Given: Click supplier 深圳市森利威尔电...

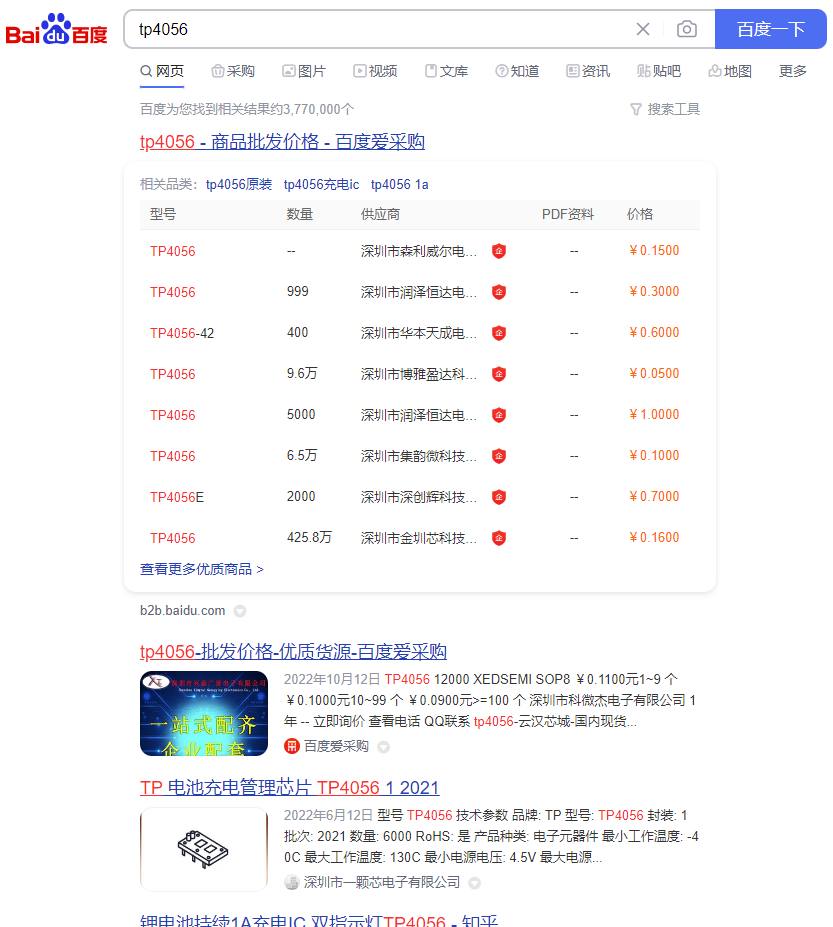Looking at the screenshot, I should tap(419, 251).
